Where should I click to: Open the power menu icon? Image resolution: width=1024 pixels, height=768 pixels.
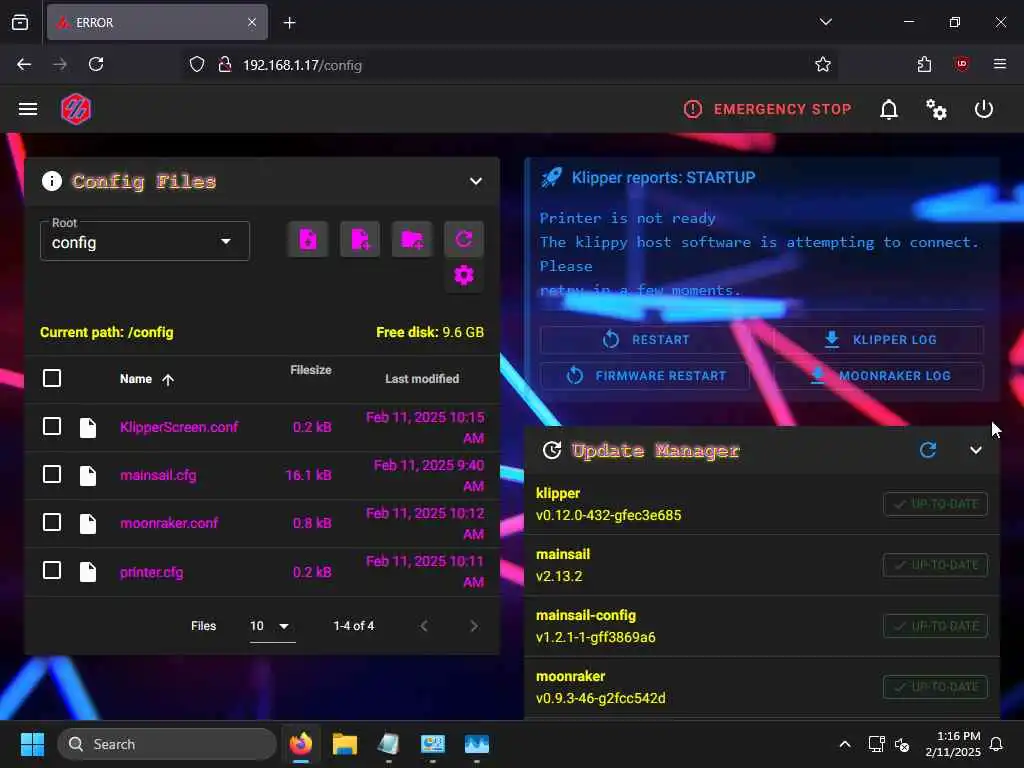click(984, 109)
